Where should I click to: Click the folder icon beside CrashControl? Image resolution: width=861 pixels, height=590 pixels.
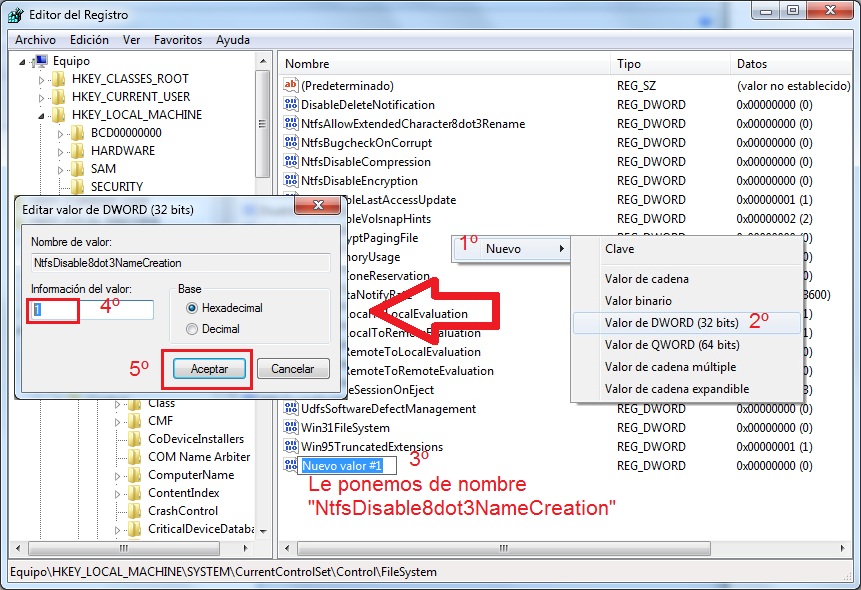pyautogui.click(x=135, y=511)
